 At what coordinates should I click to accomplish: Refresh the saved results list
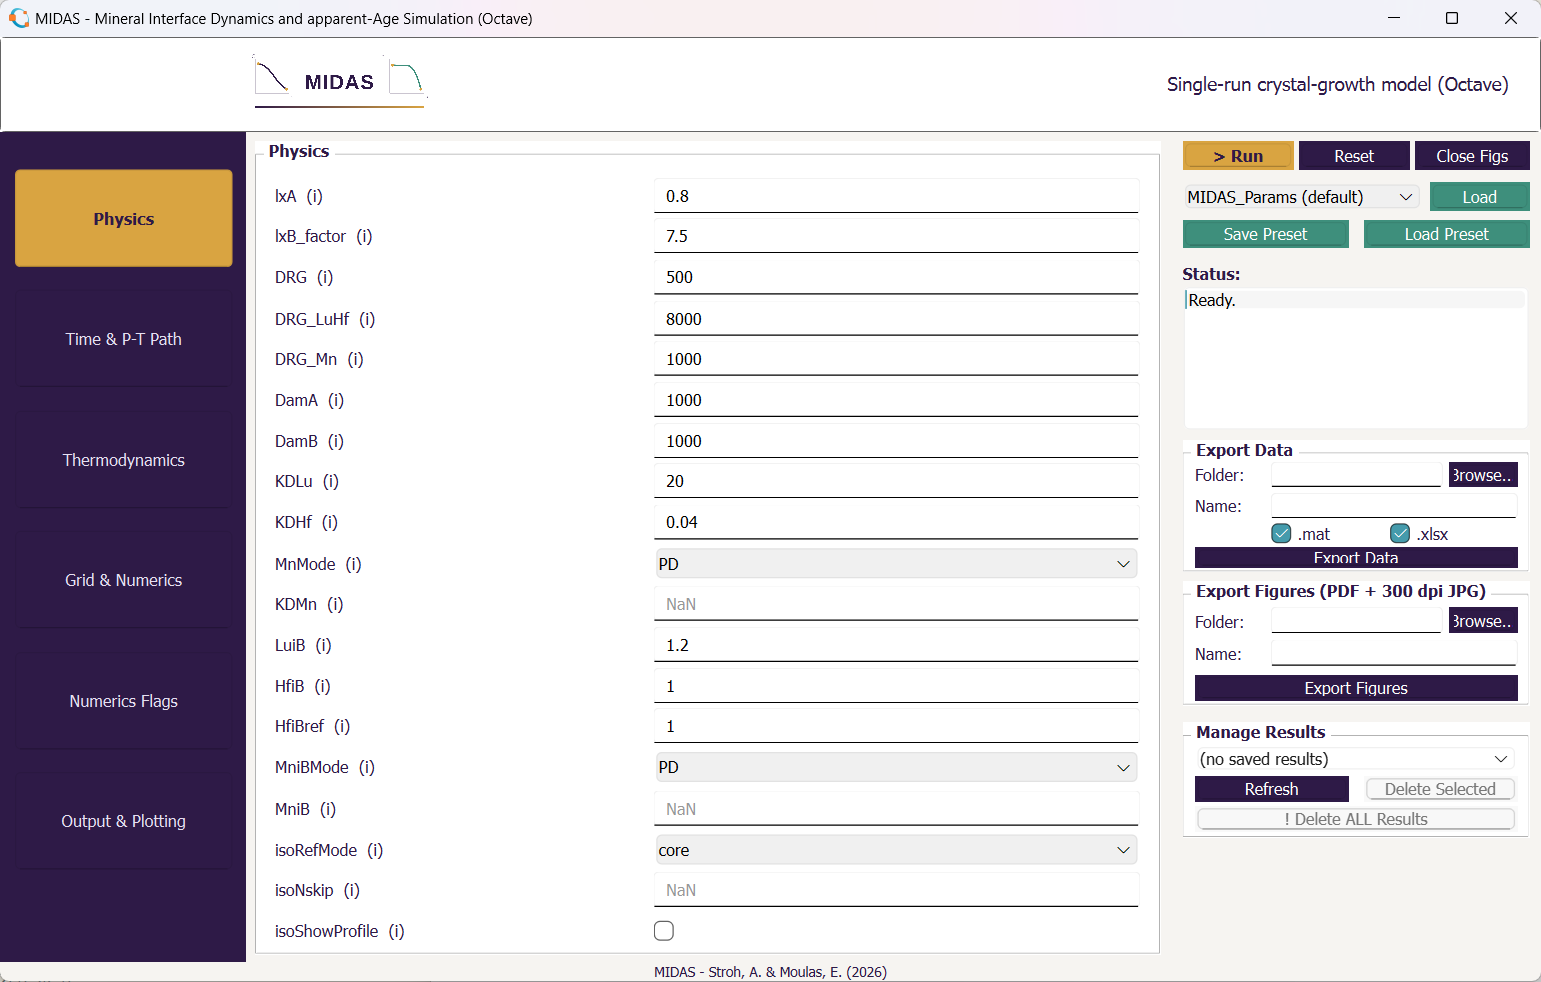[1271, 789]
